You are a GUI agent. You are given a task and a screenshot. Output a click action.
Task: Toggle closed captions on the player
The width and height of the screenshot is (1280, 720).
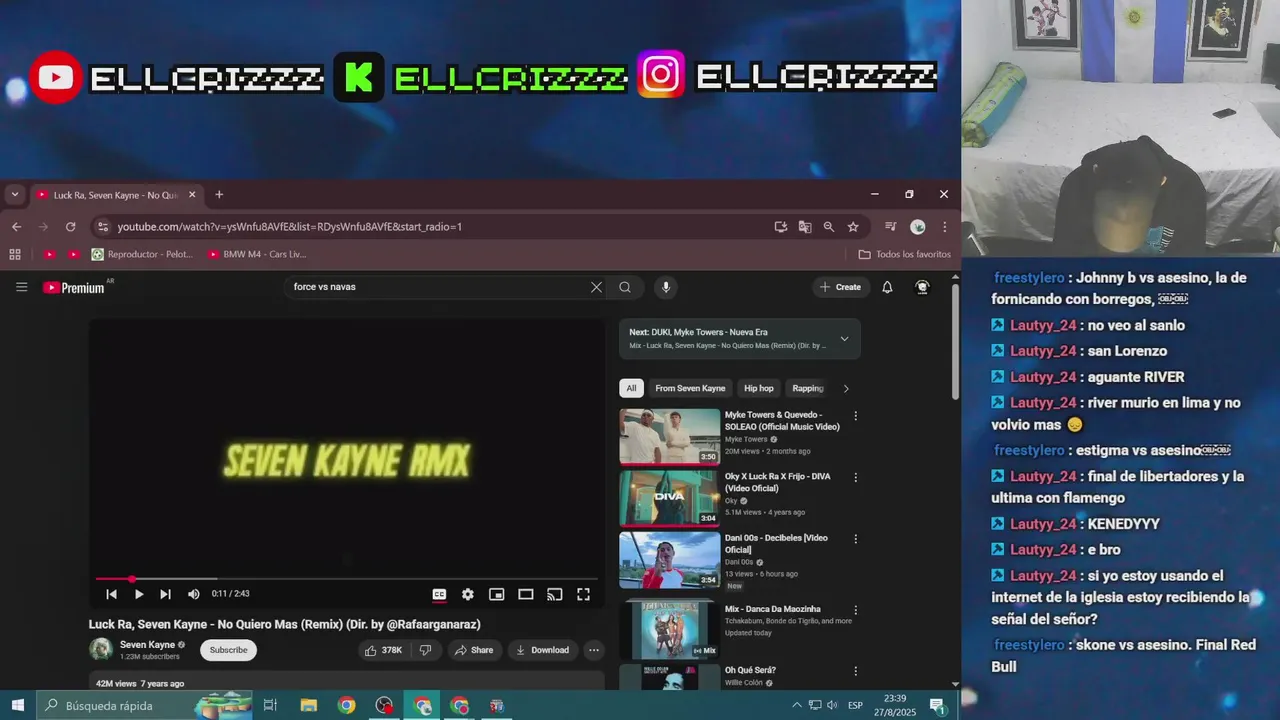pos(439,594)
